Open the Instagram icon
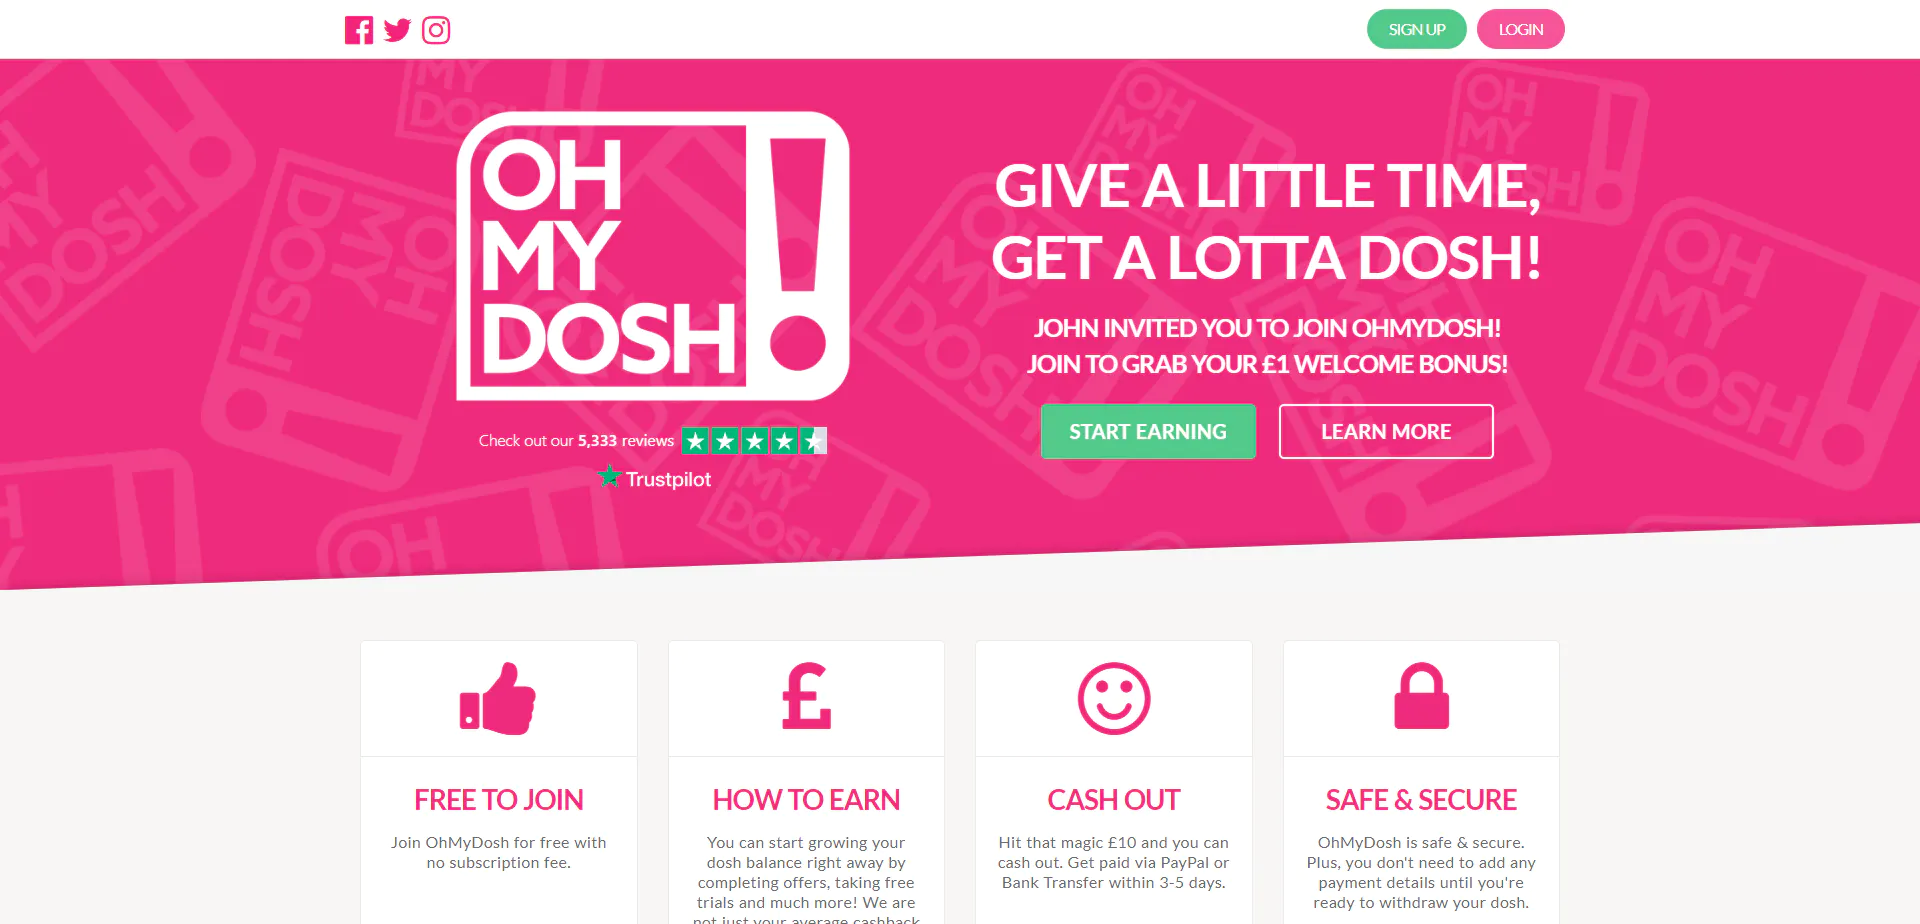Image resolution: width=1920 pixels, height=924 pixels. pos(436,30)
